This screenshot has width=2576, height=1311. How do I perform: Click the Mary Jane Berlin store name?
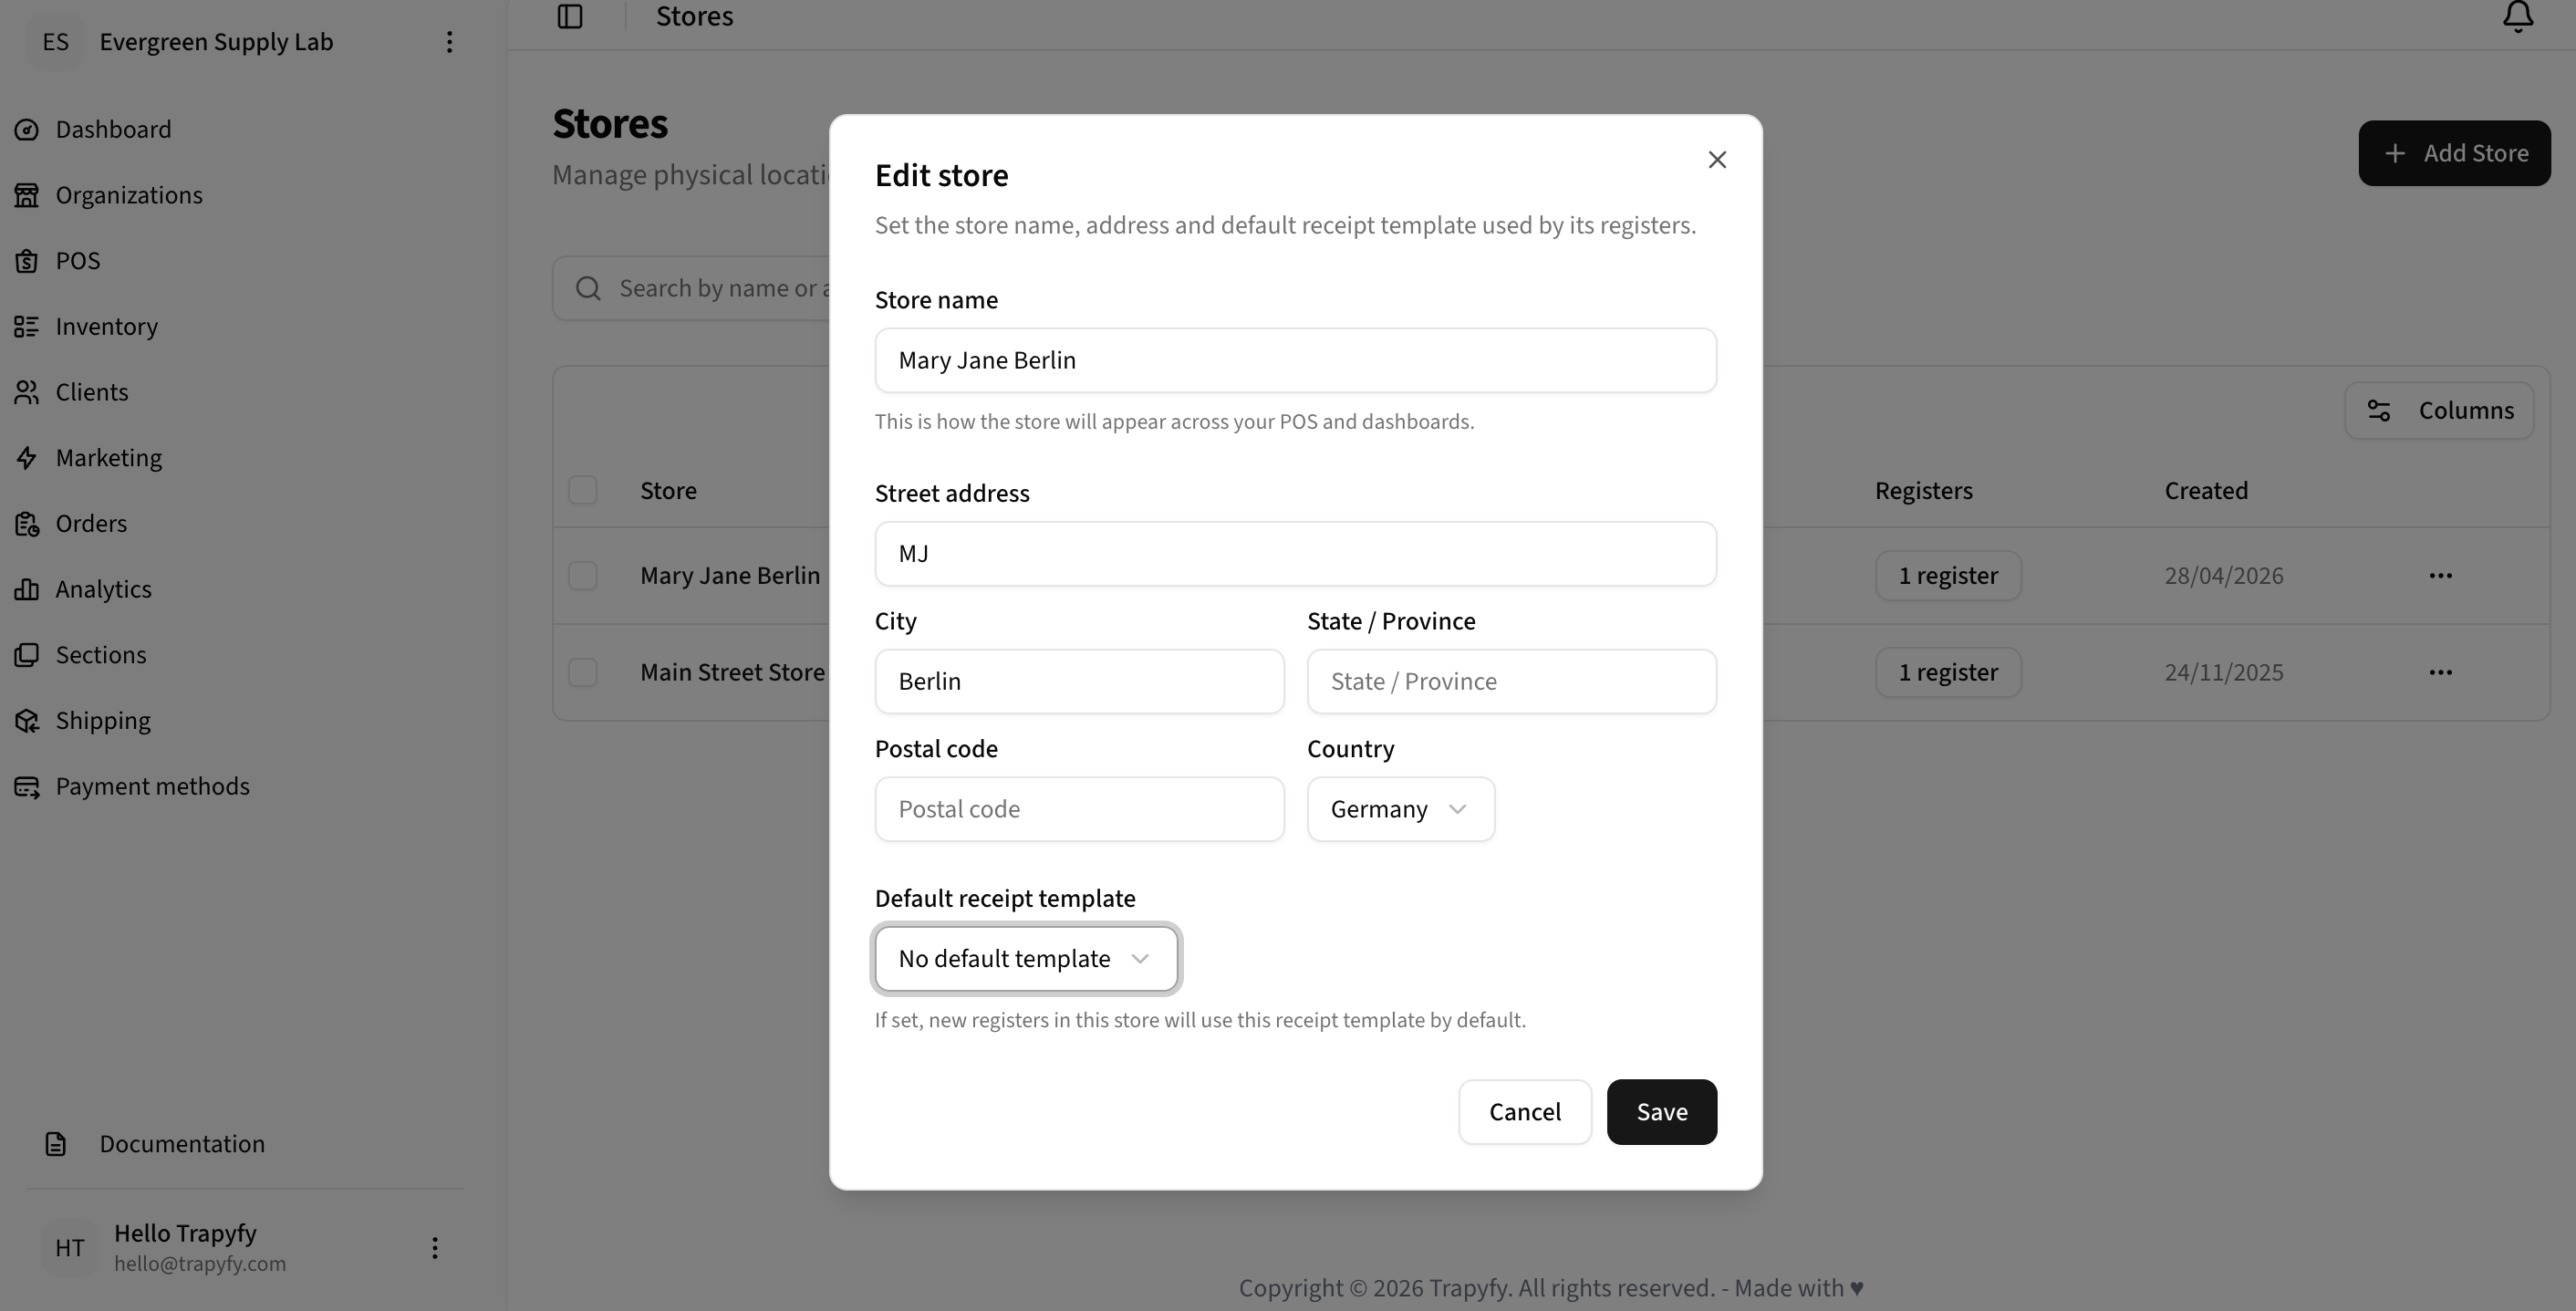[x=730, y=576]
